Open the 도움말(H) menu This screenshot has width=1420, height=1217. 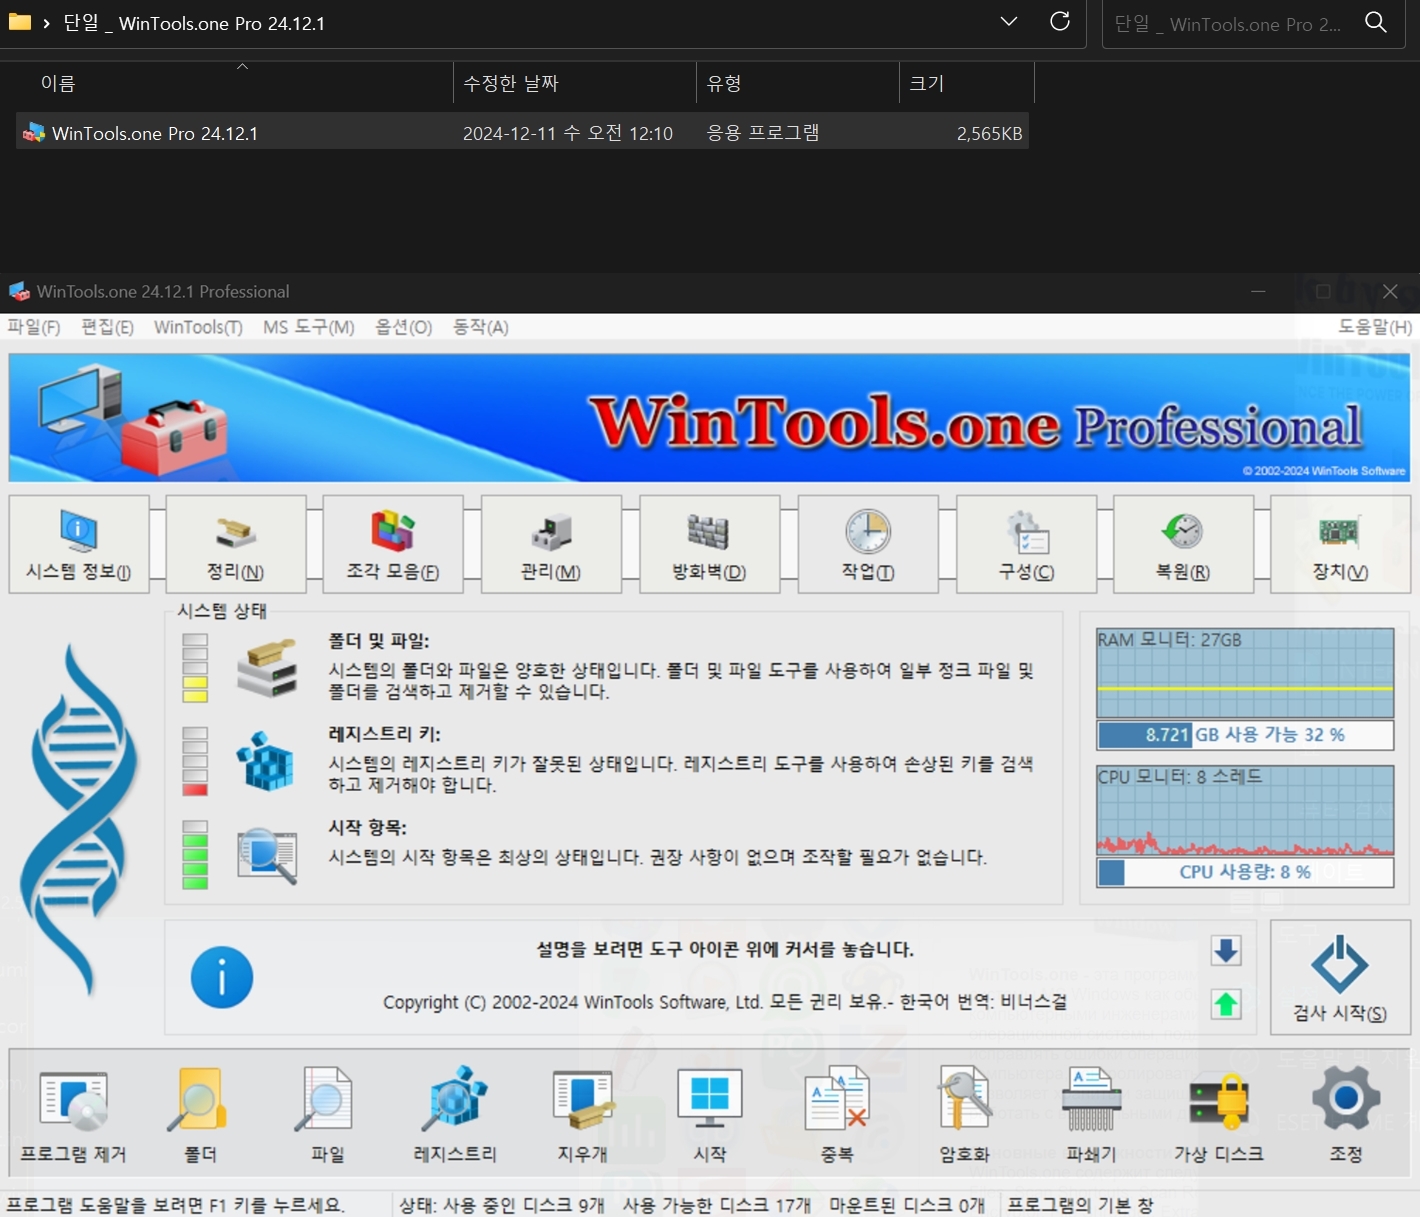point(1375,327)
